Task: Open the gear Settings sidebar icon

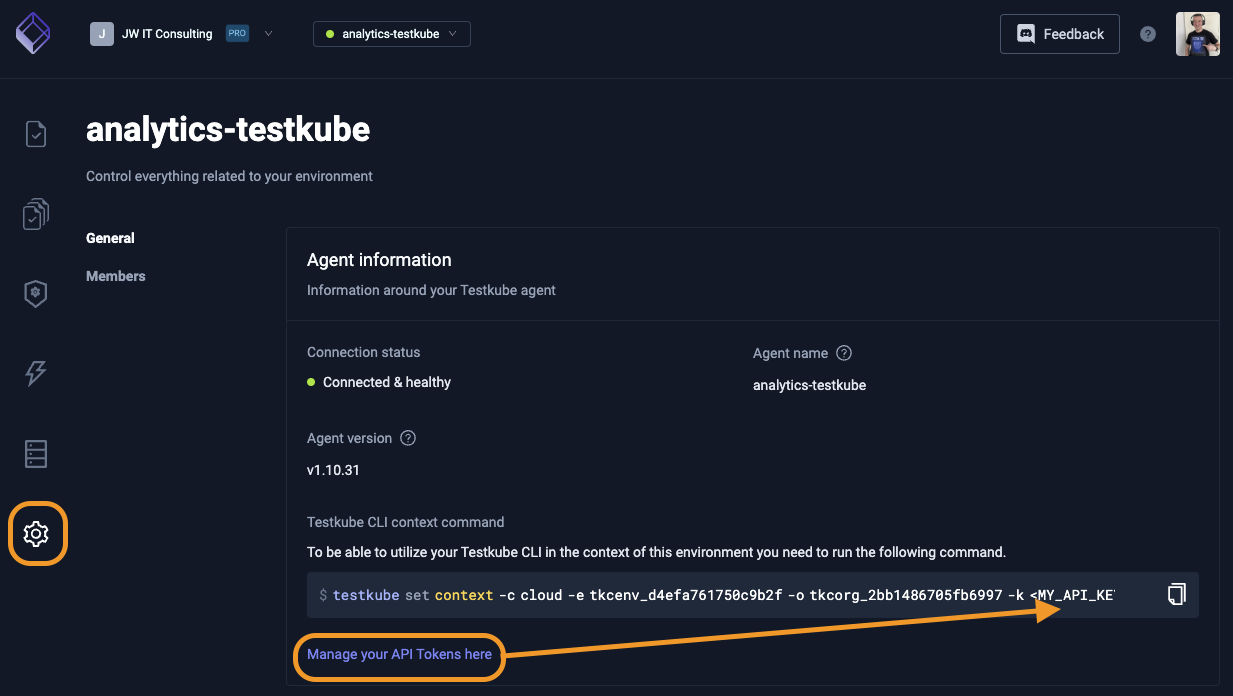Action: coord(36,534)
